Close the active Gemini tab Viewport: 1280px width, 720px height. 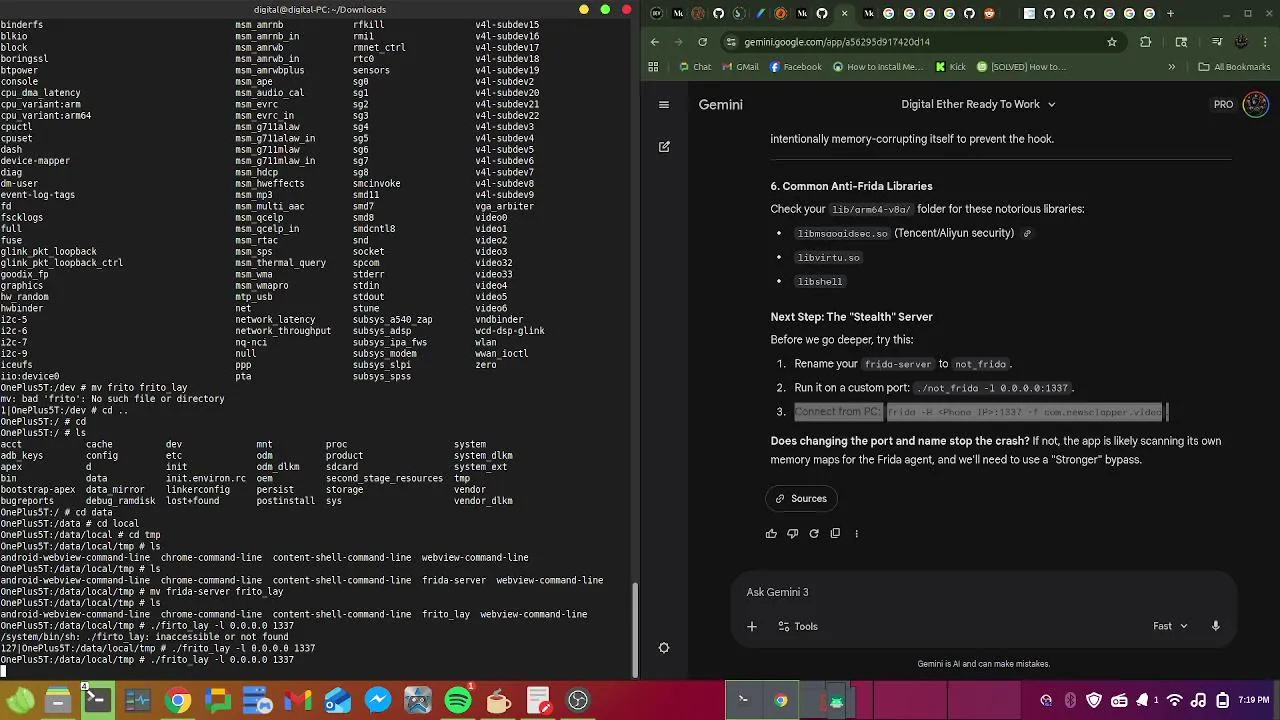coord(845,13)
